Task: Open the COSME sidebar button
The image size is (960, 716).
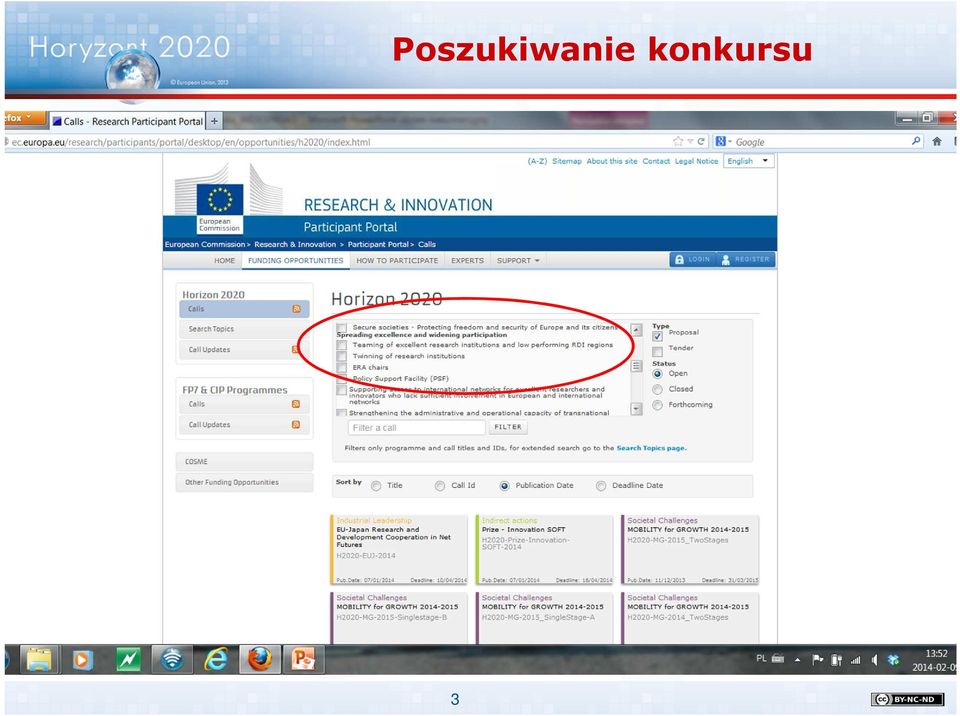Action: (244, 462)
